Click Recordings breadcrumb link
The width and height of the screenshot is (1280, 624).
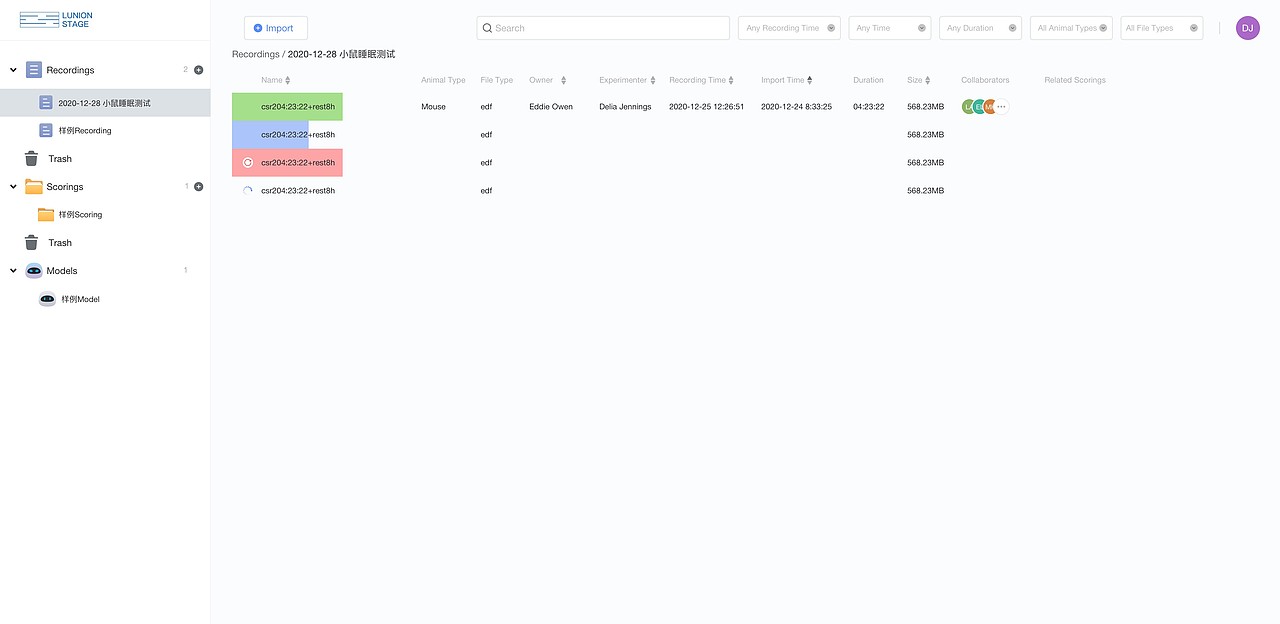[256, 54]
